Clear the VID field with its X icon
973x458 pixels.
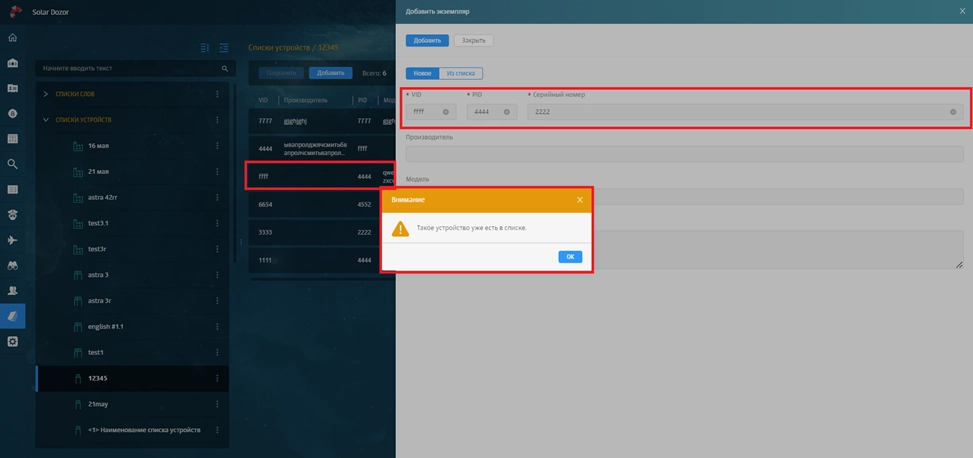tap(446, 112)
